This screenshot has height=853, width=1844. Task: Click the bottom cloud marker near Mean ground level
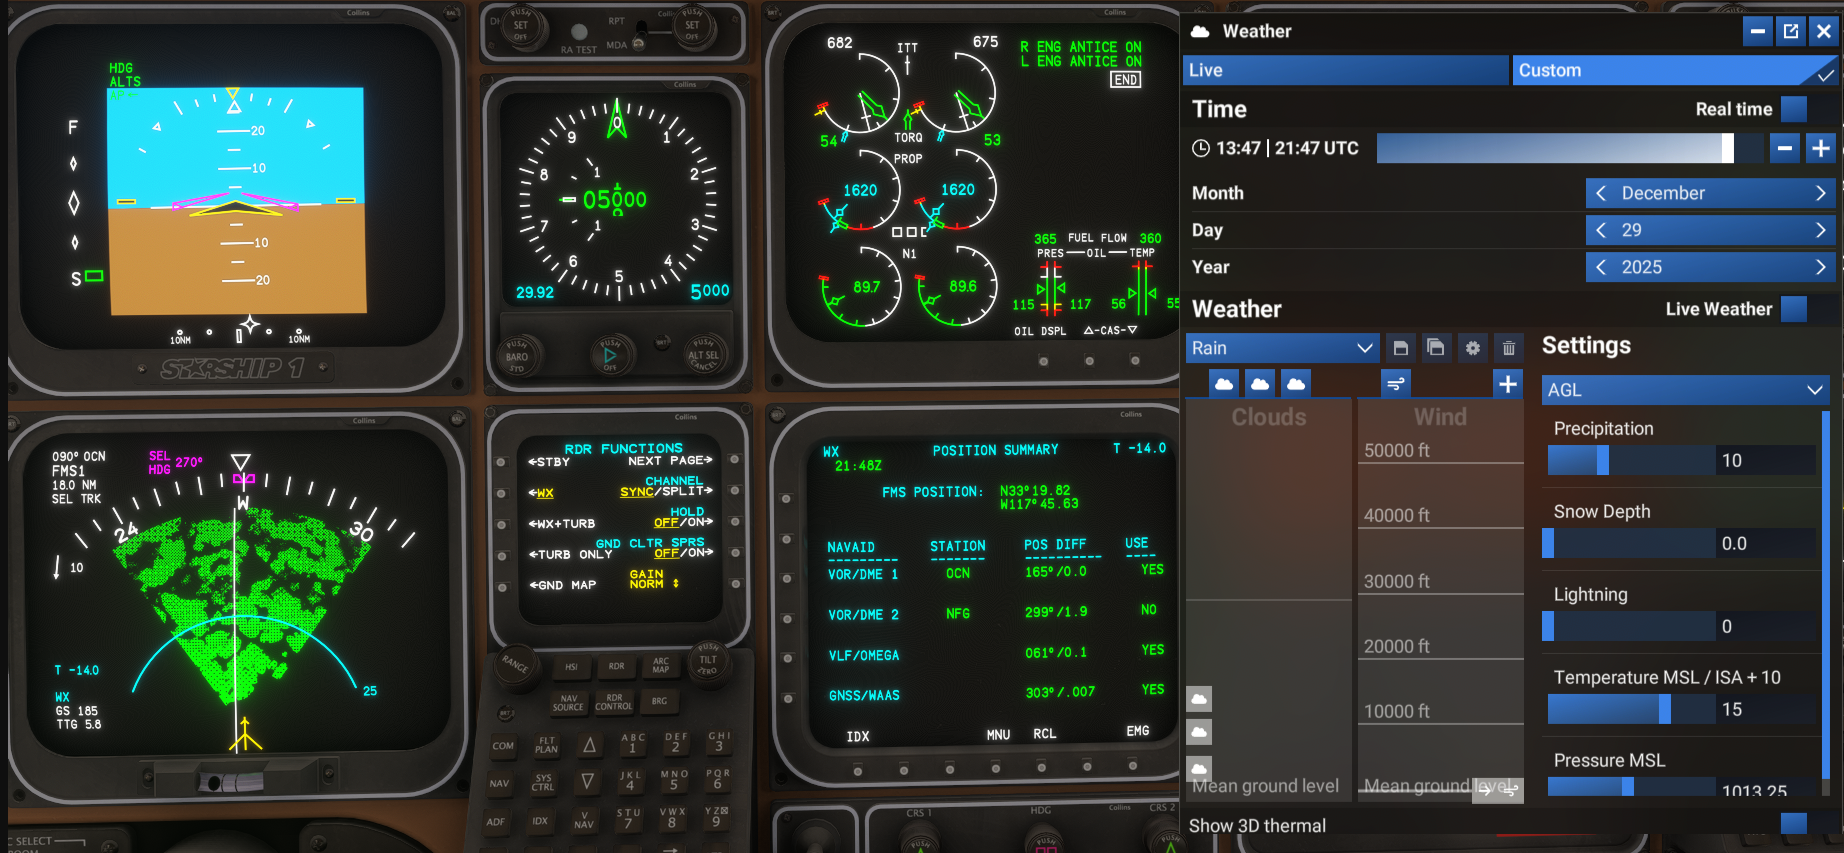(1199, 769)
